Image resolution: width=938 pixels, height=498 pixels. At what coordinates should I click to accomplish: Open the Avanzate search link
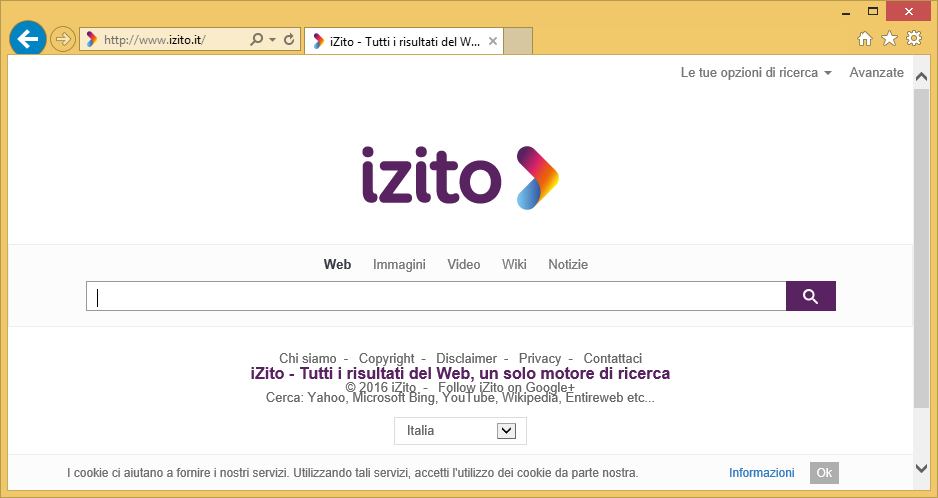pos(876,72)
